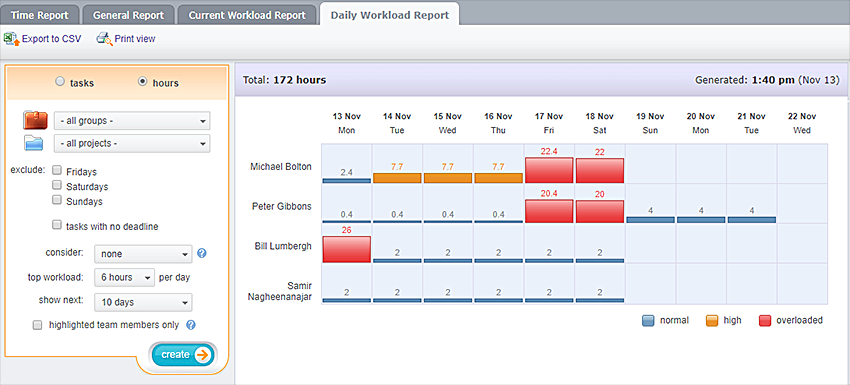Viewport: 850px width, 385px height.
Task: Click the Export to CSV spreadsheet icon
Action: pos(11,39)
